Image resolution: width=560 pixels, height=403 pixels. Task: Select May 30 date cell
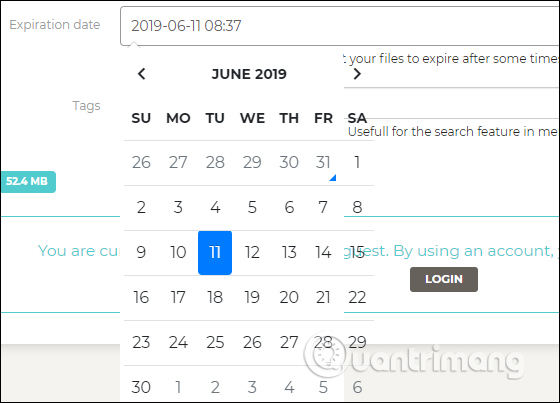click(289, 163)
